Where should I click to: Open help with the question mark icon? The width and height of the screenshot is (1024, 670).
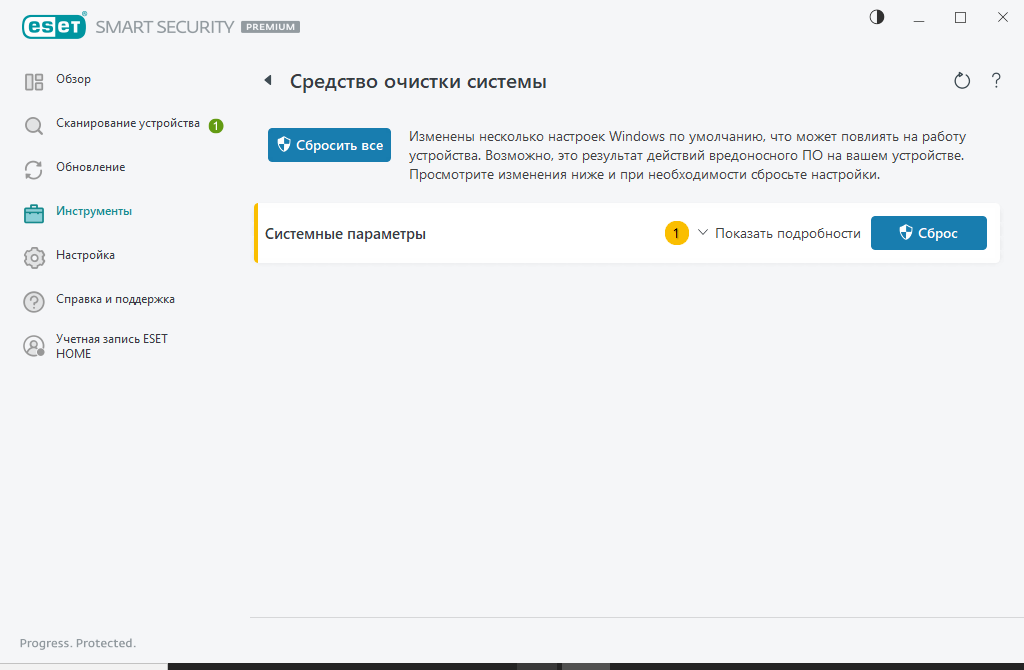coord(996,80)
